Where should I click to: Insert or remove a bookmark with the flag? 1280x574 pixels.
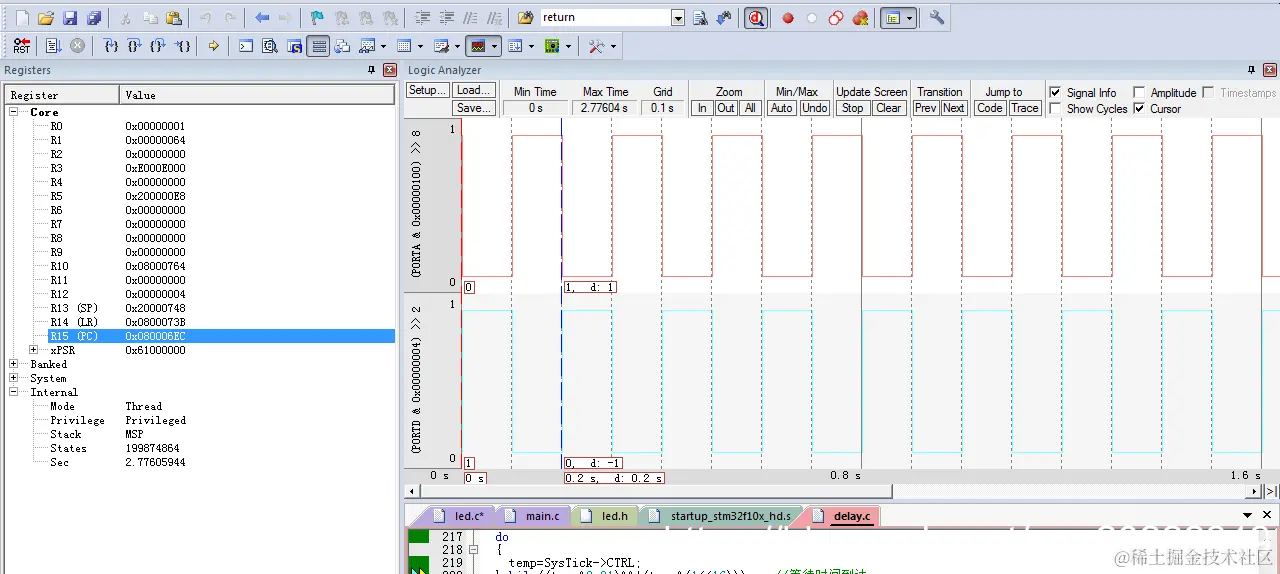click(317, 18)
